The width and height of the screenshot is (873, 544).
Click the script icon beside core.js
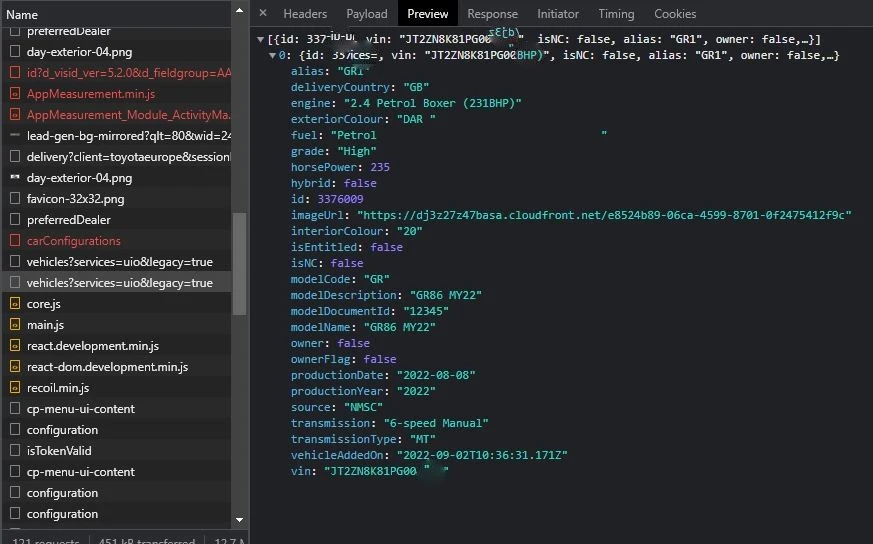pyautogui.click(x=15, y=303)
